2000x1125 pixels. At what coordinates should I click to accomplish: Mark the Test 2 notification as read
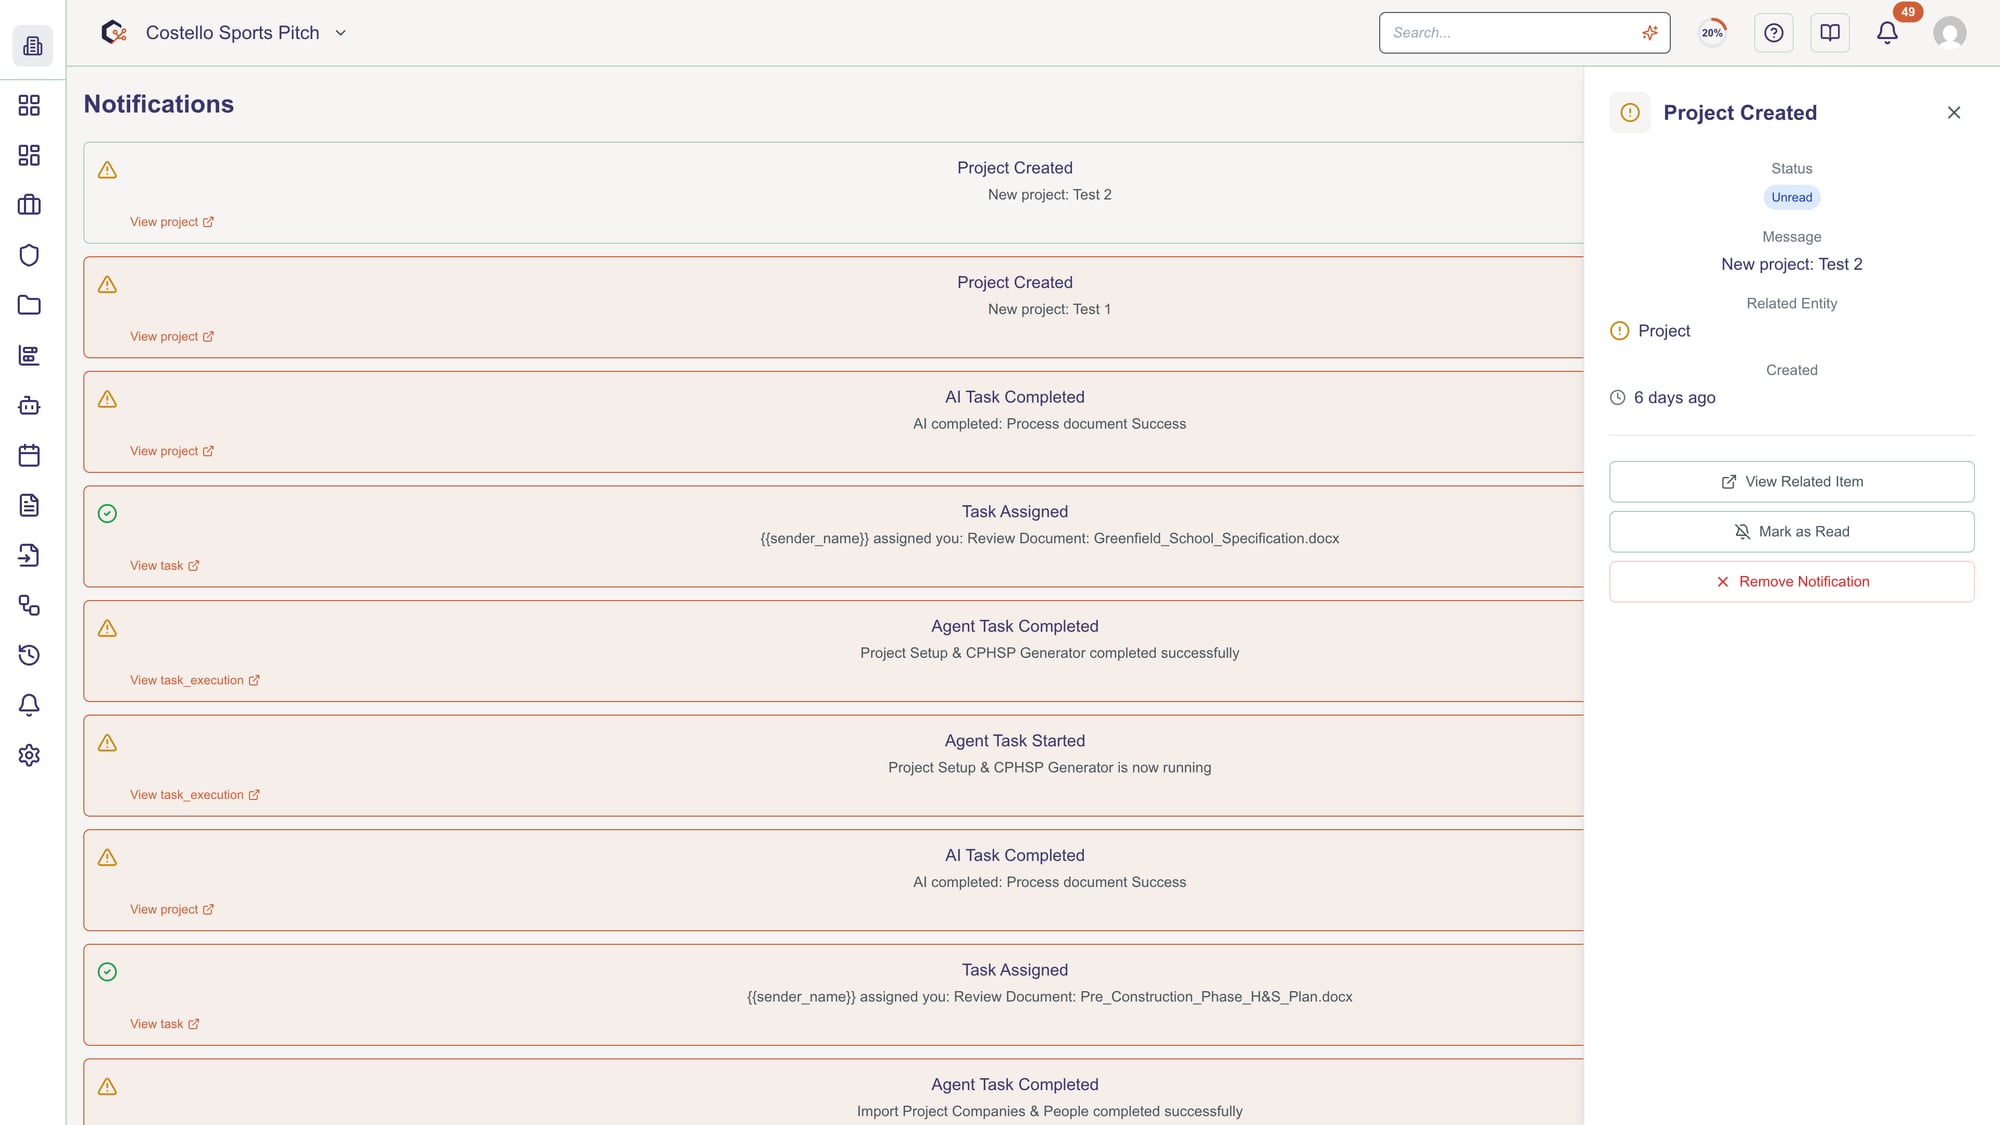[x=1791, y=532]
